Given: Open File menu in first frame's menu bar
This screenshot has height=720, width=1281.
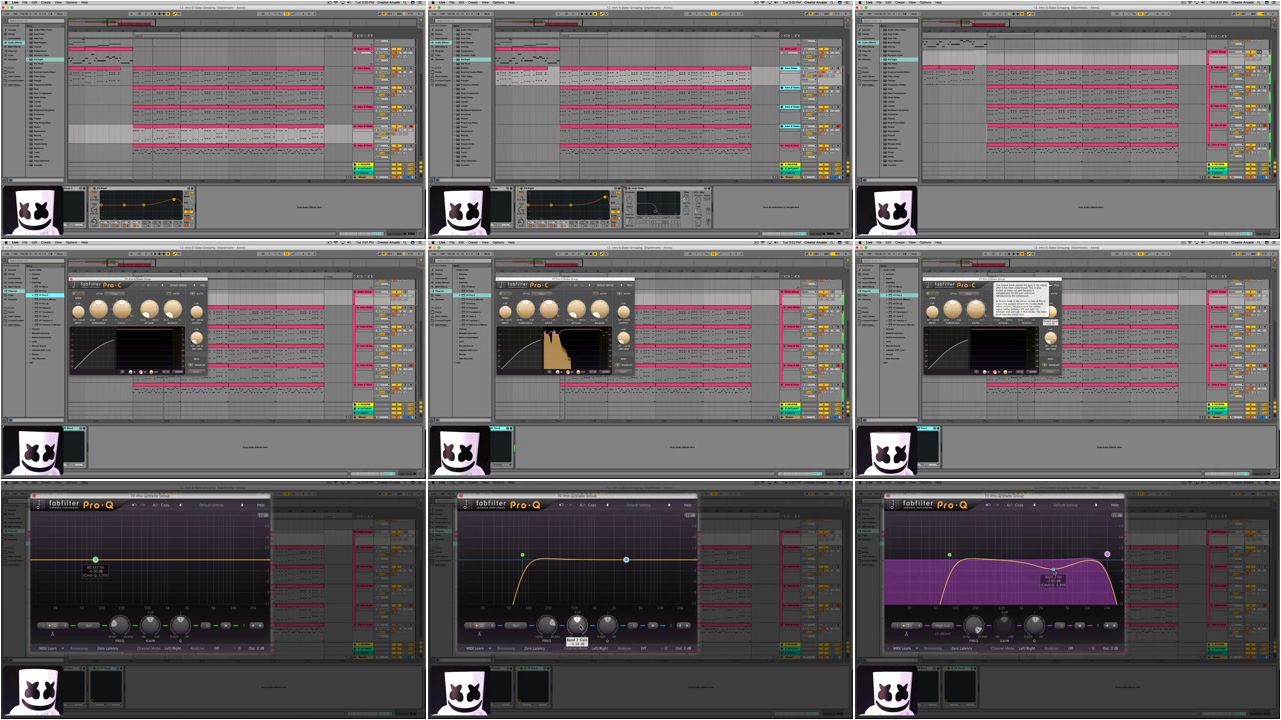Looking at the screenshot, I should click(25, 2).
